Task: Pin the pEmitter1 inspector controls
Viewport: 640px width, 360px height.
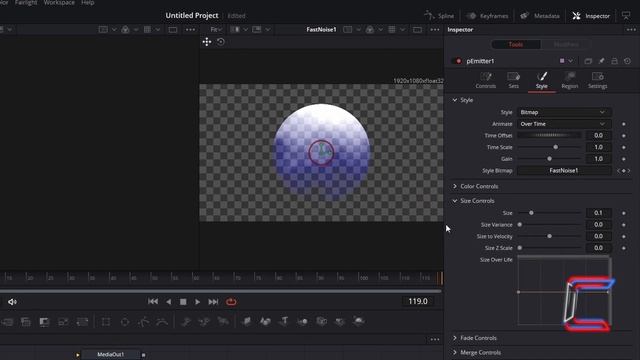Action: pyautogui.click(x=601, y=61)
